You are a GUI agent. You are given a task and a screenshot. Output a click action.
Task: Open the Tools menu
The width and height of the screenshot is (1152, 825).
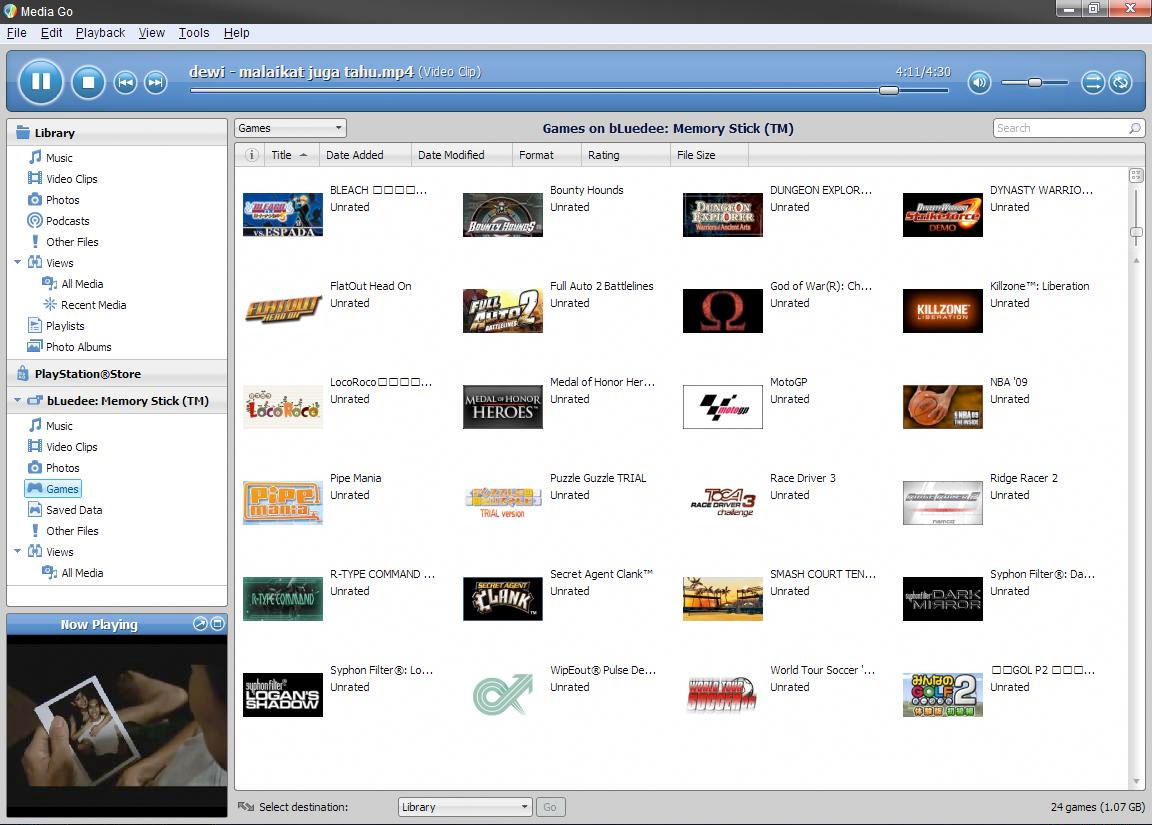[194, 33]
